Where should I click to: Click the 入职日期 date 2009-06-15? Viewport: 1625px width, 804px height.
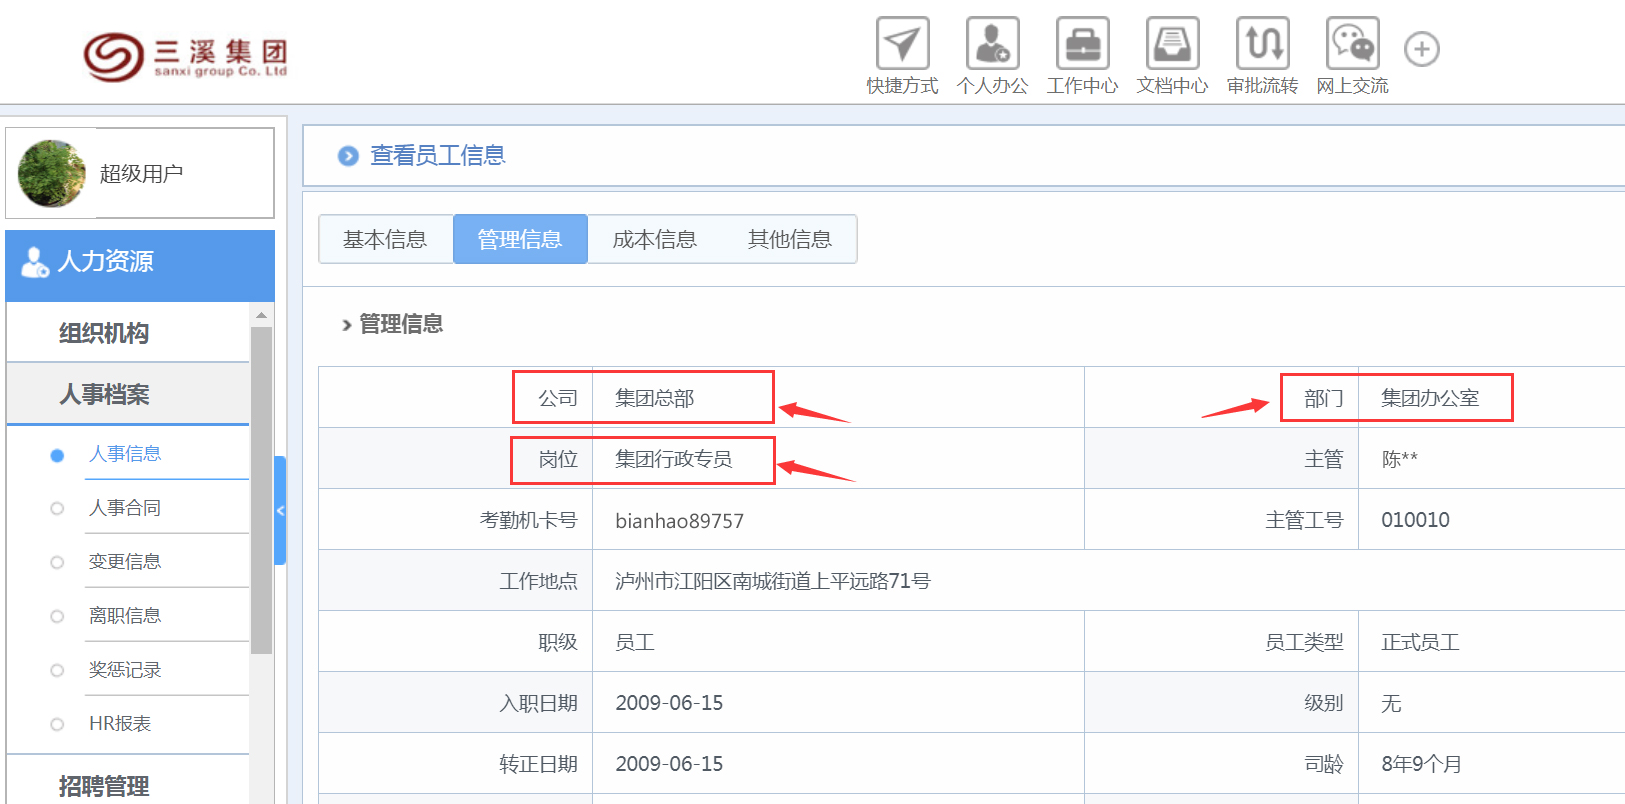[x=669, y=703]
